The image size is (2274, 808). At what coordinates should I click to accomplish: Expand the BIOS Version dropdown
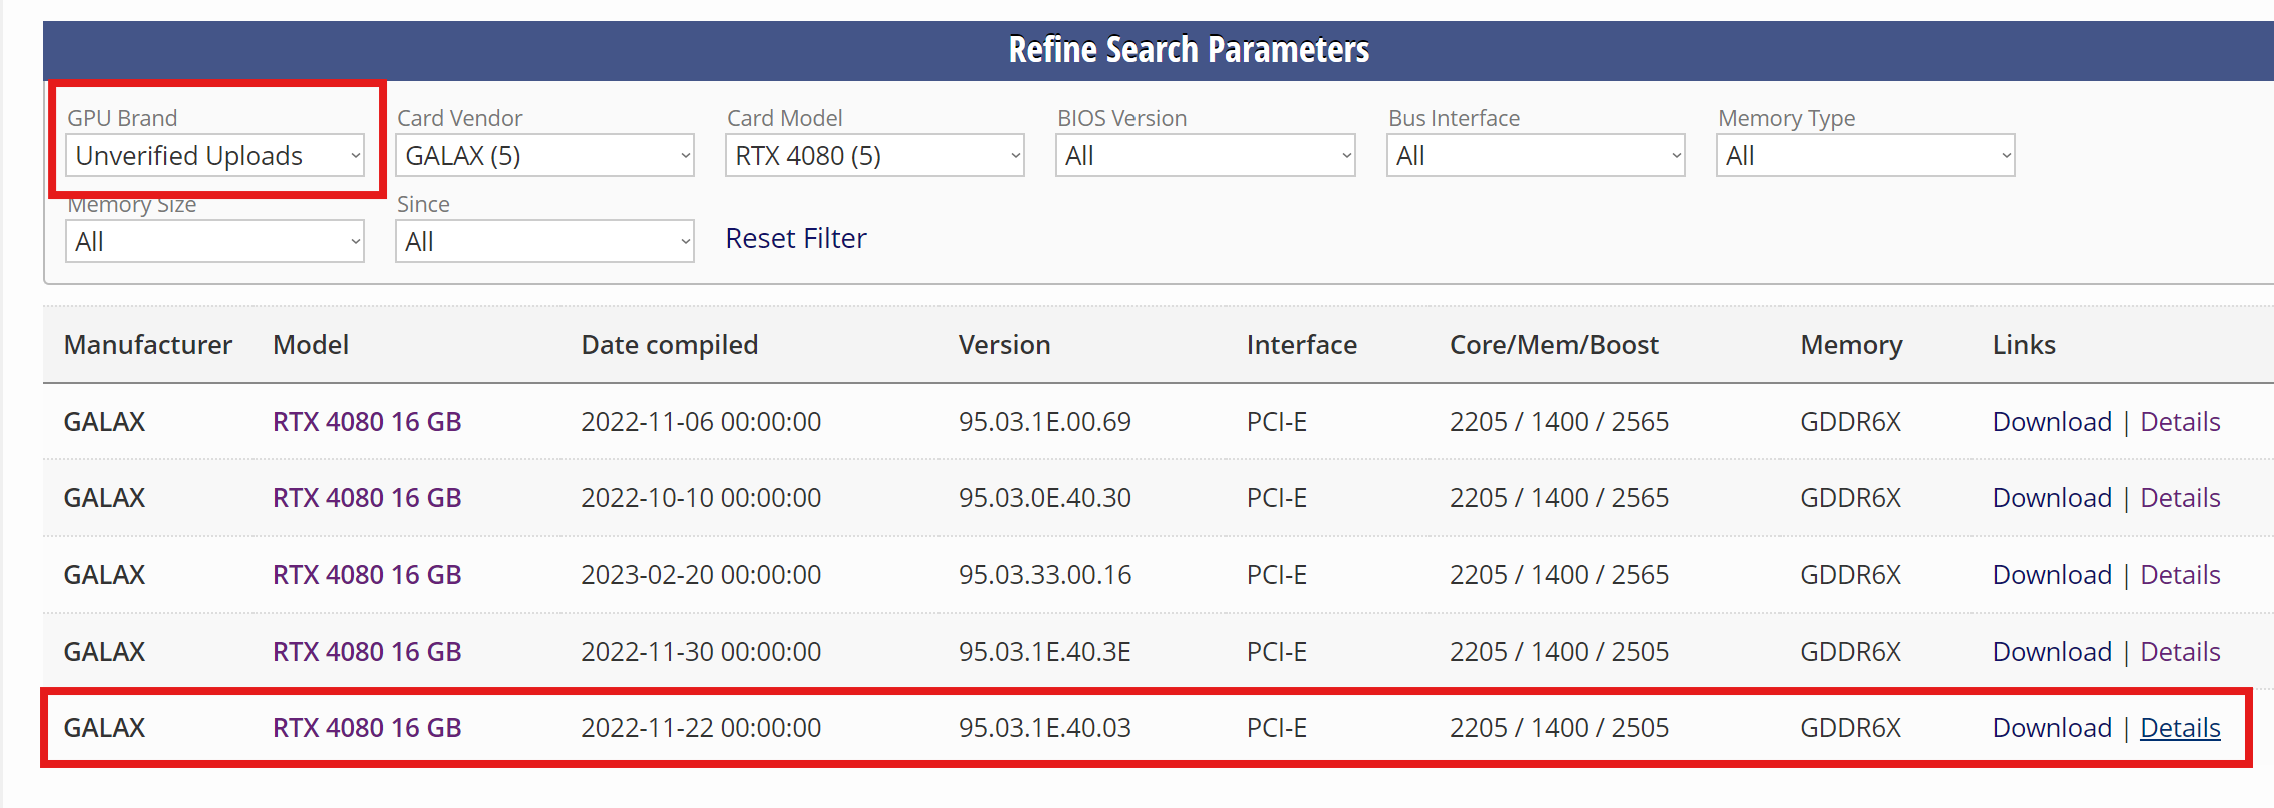[1204, 156]
